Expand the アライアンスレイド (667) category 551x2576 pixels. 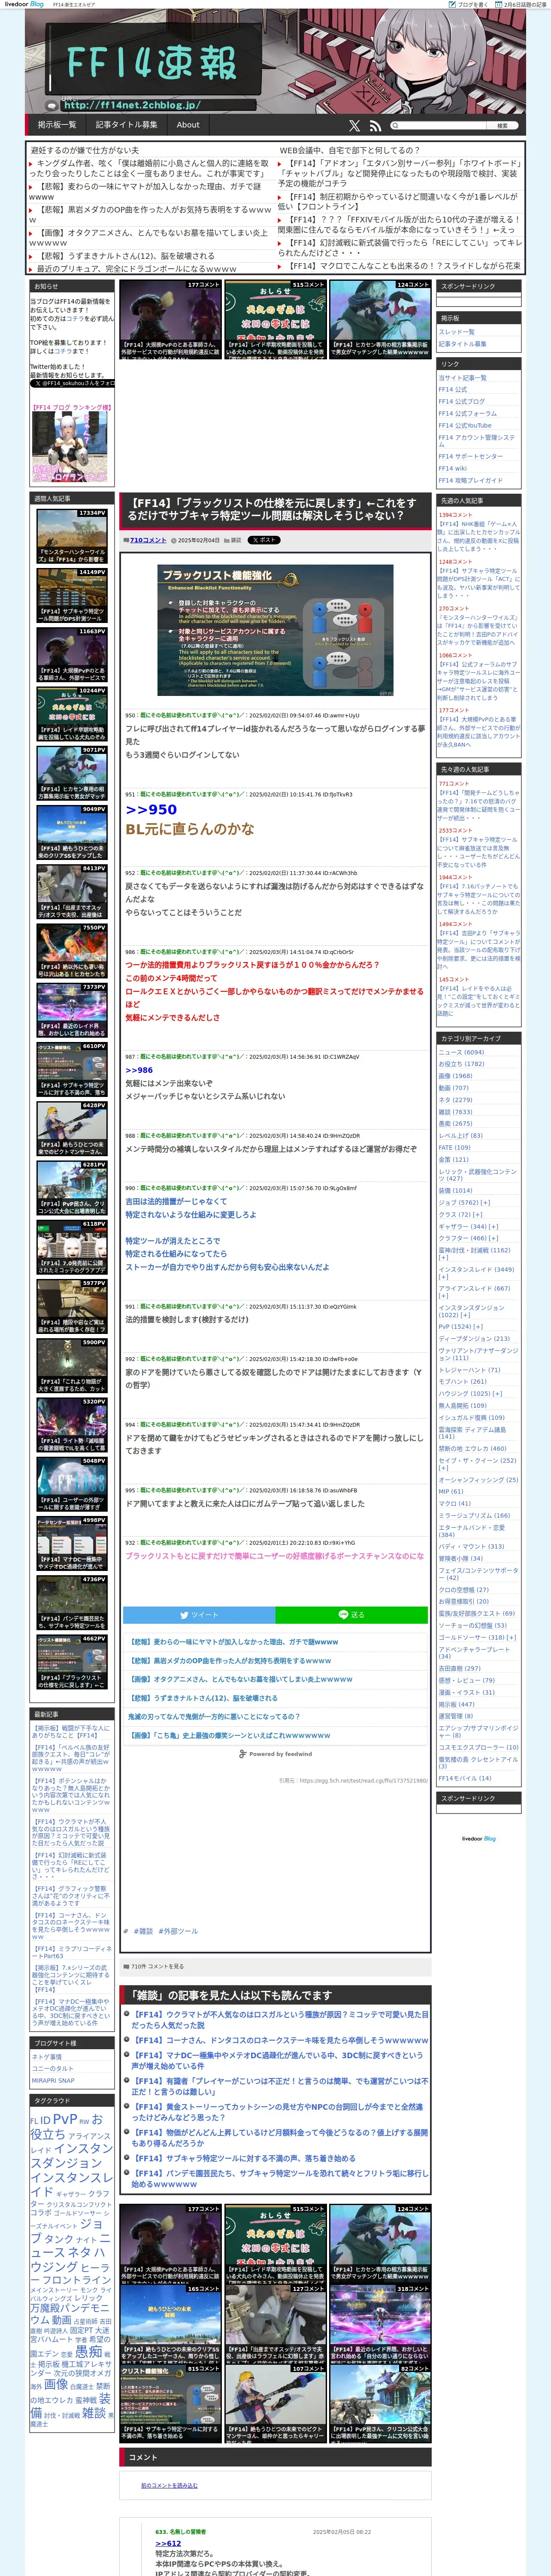tap(443, 1296)
